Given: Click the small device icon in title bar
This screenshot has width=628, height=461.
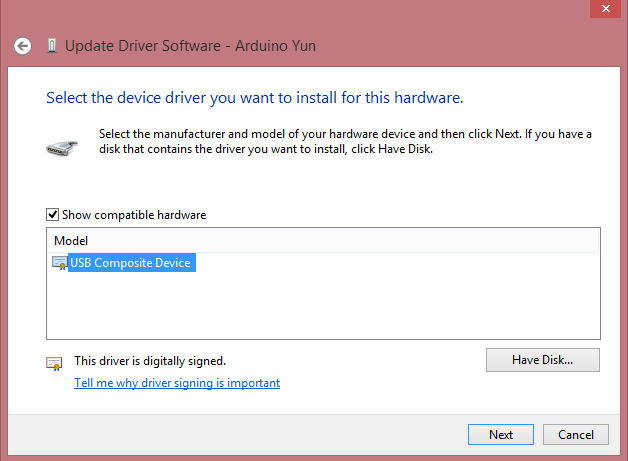Looking at the screenshot, I should (51, 46).
